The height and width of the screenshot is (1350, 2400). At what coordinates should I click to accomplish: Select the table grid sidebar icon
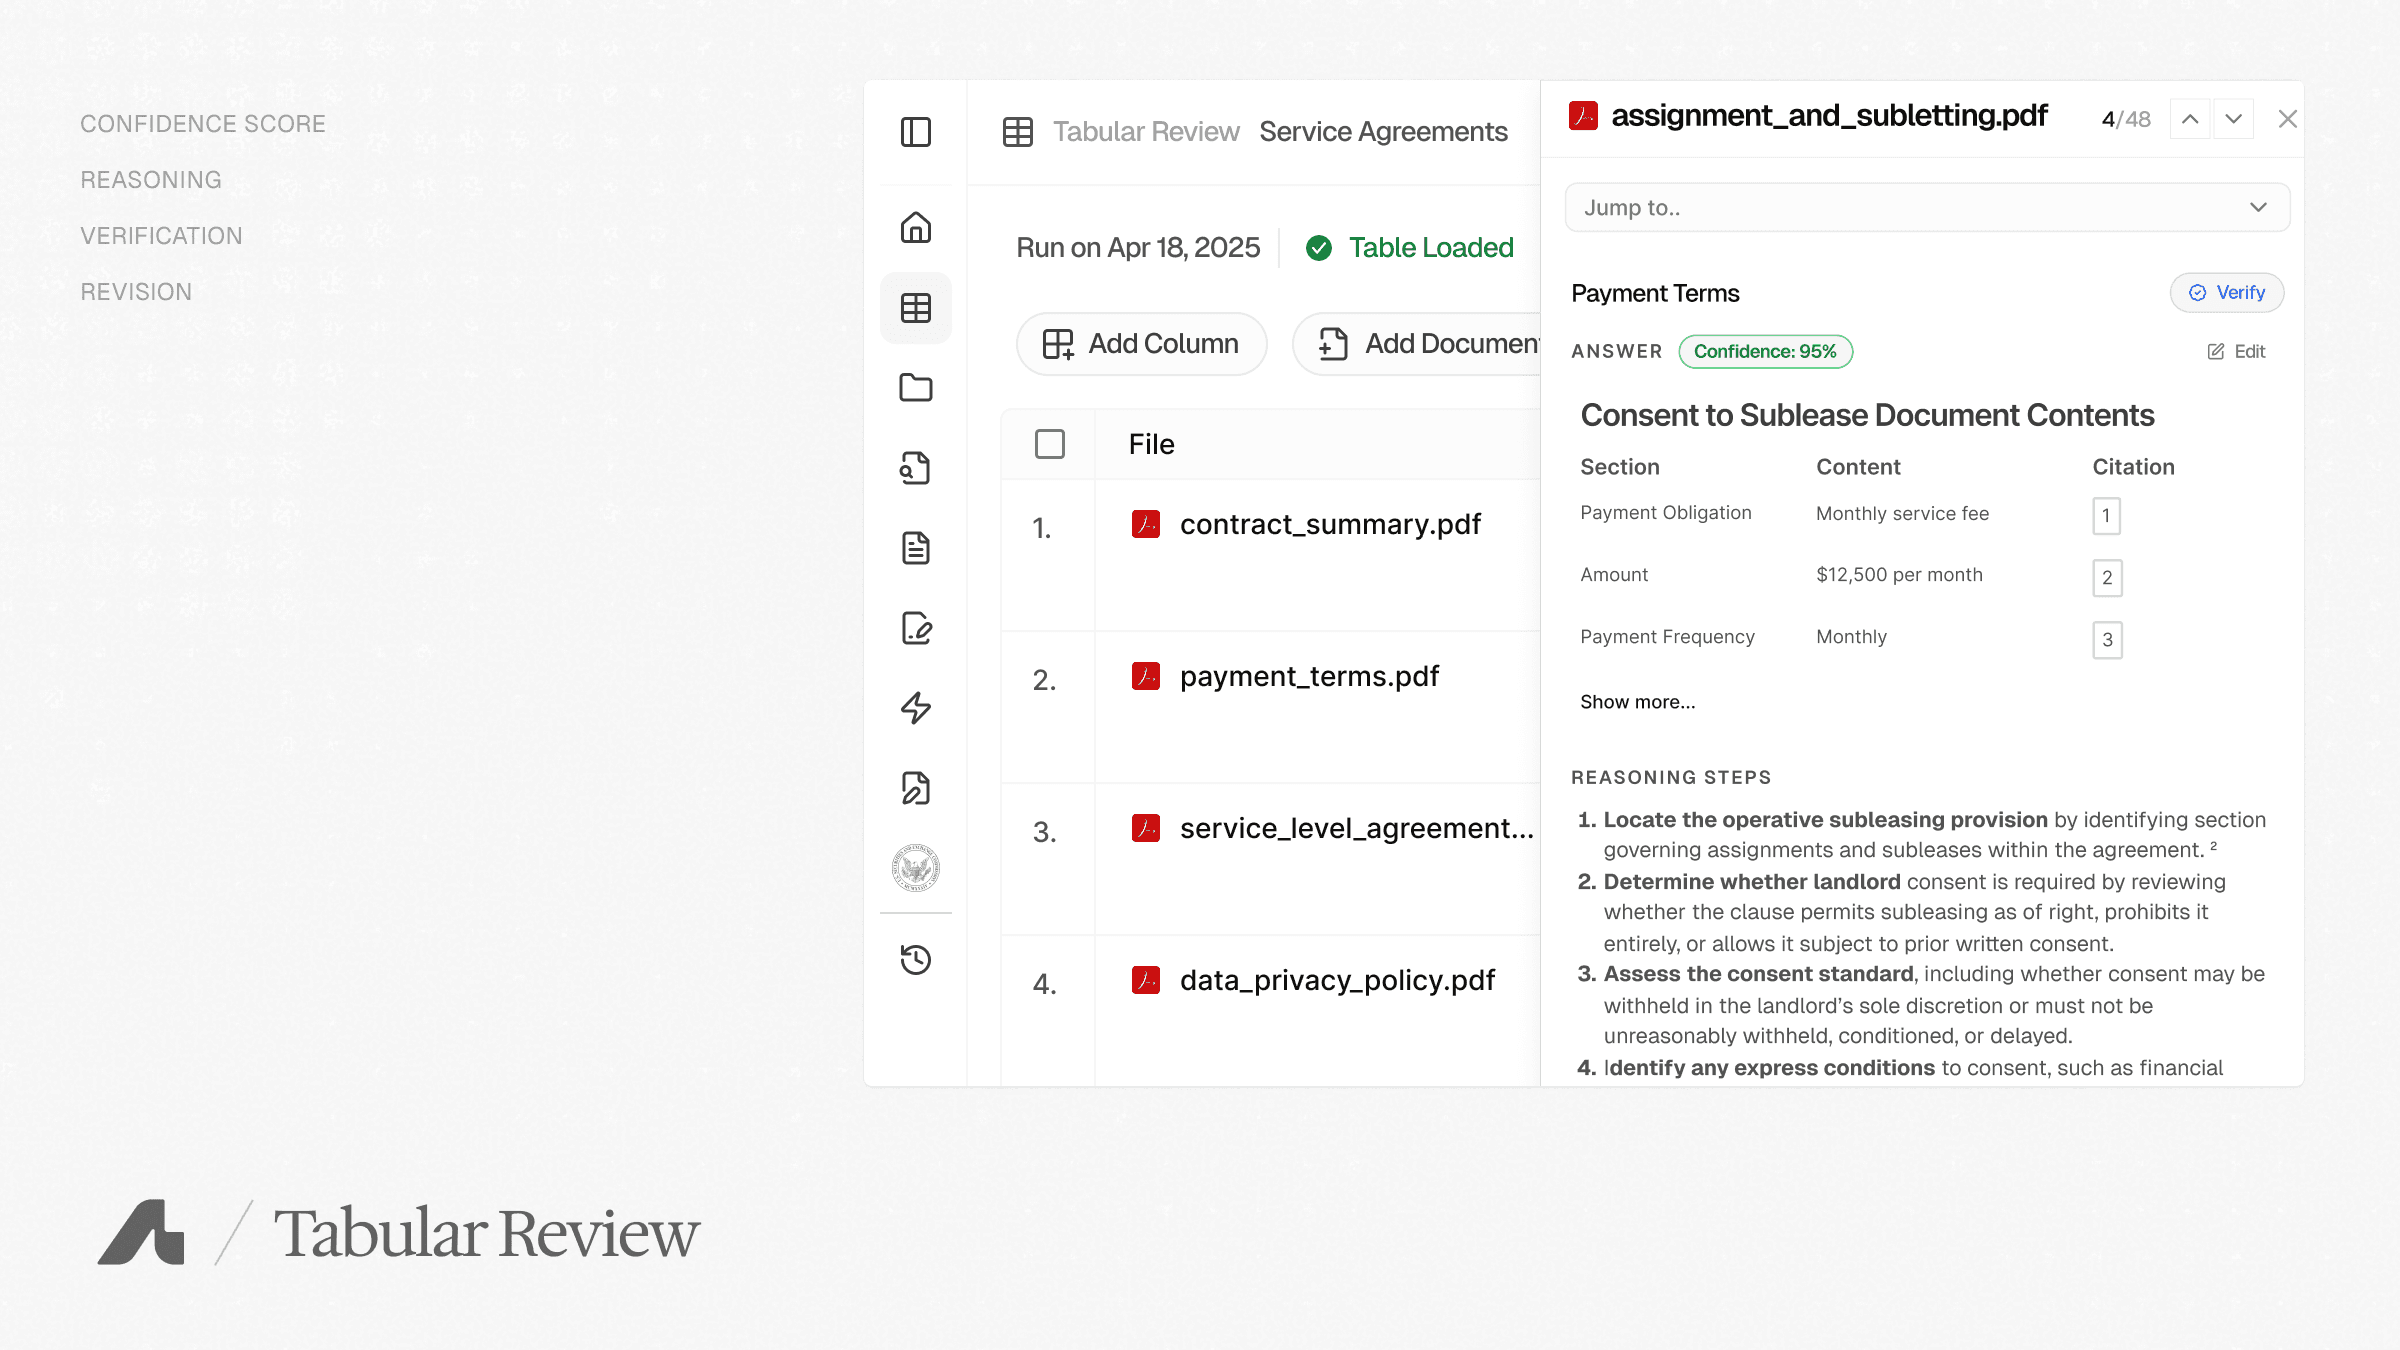point(915,308)
